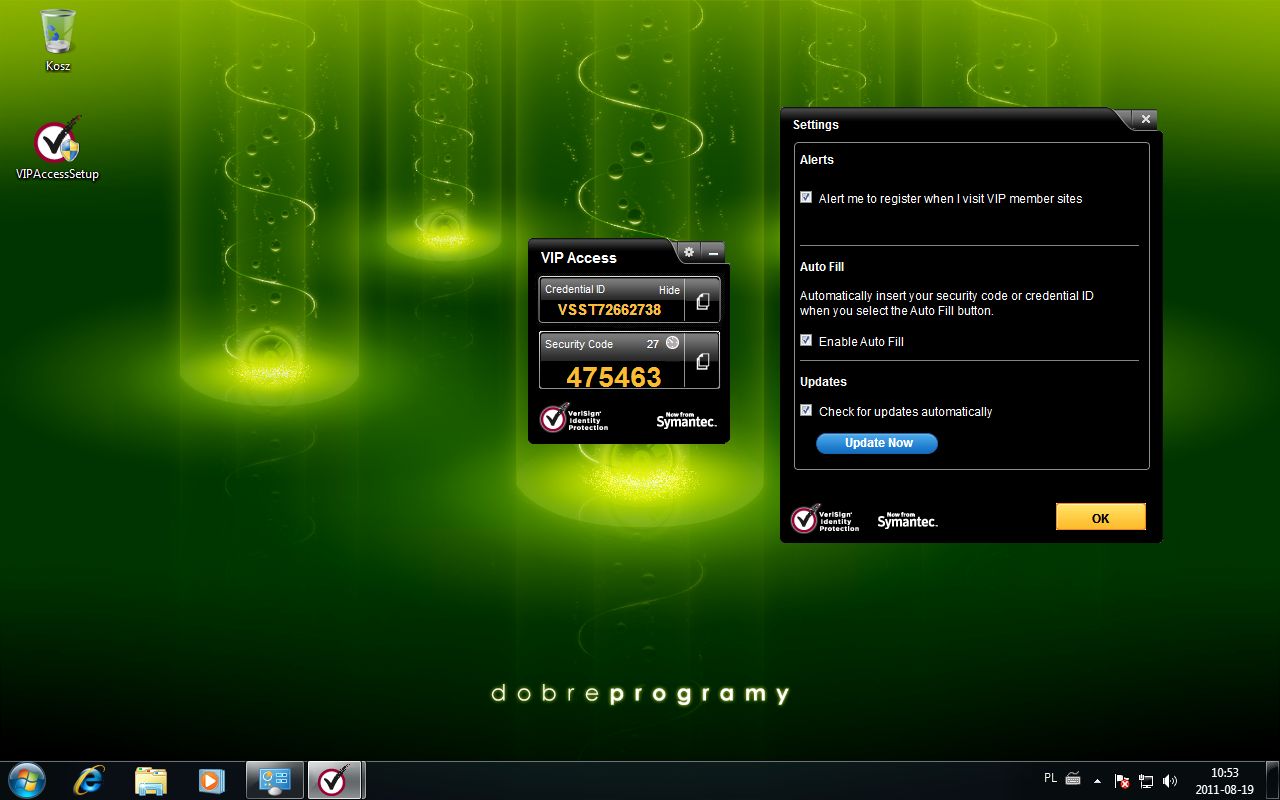1280x800 pixels.
Task: Click Show desktop strip at taskbar end
Action: pos(1272,780)
